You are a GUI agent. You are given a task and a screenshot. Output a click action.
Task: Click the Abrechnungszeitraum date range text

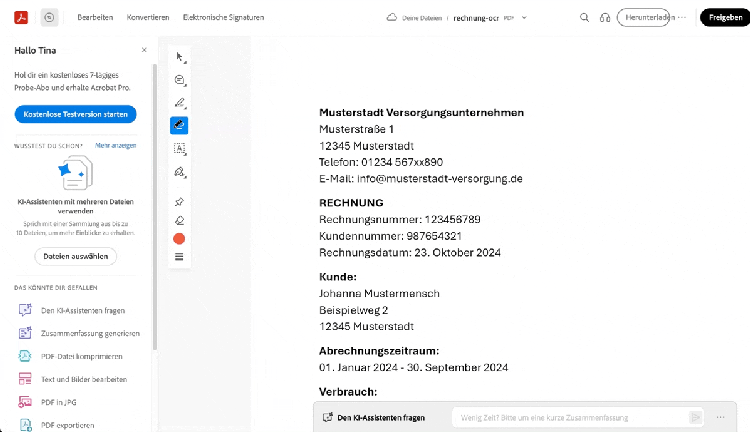[x=413, y=367]
